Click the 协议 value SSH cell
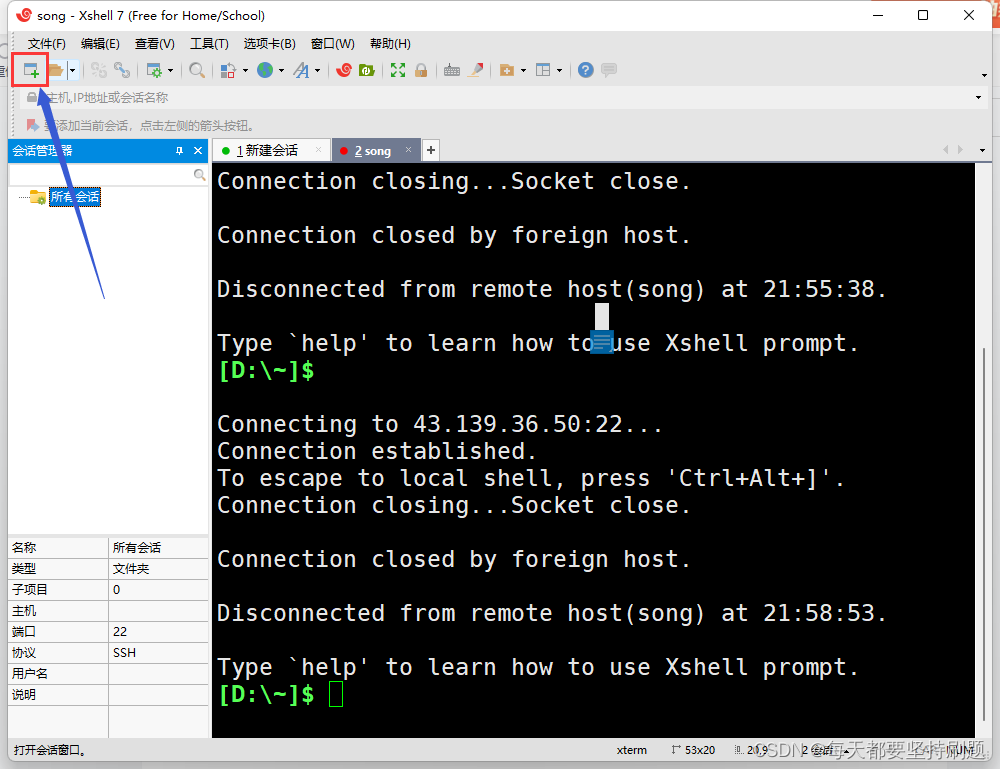The image size is (1000, 769). point(158,652)
